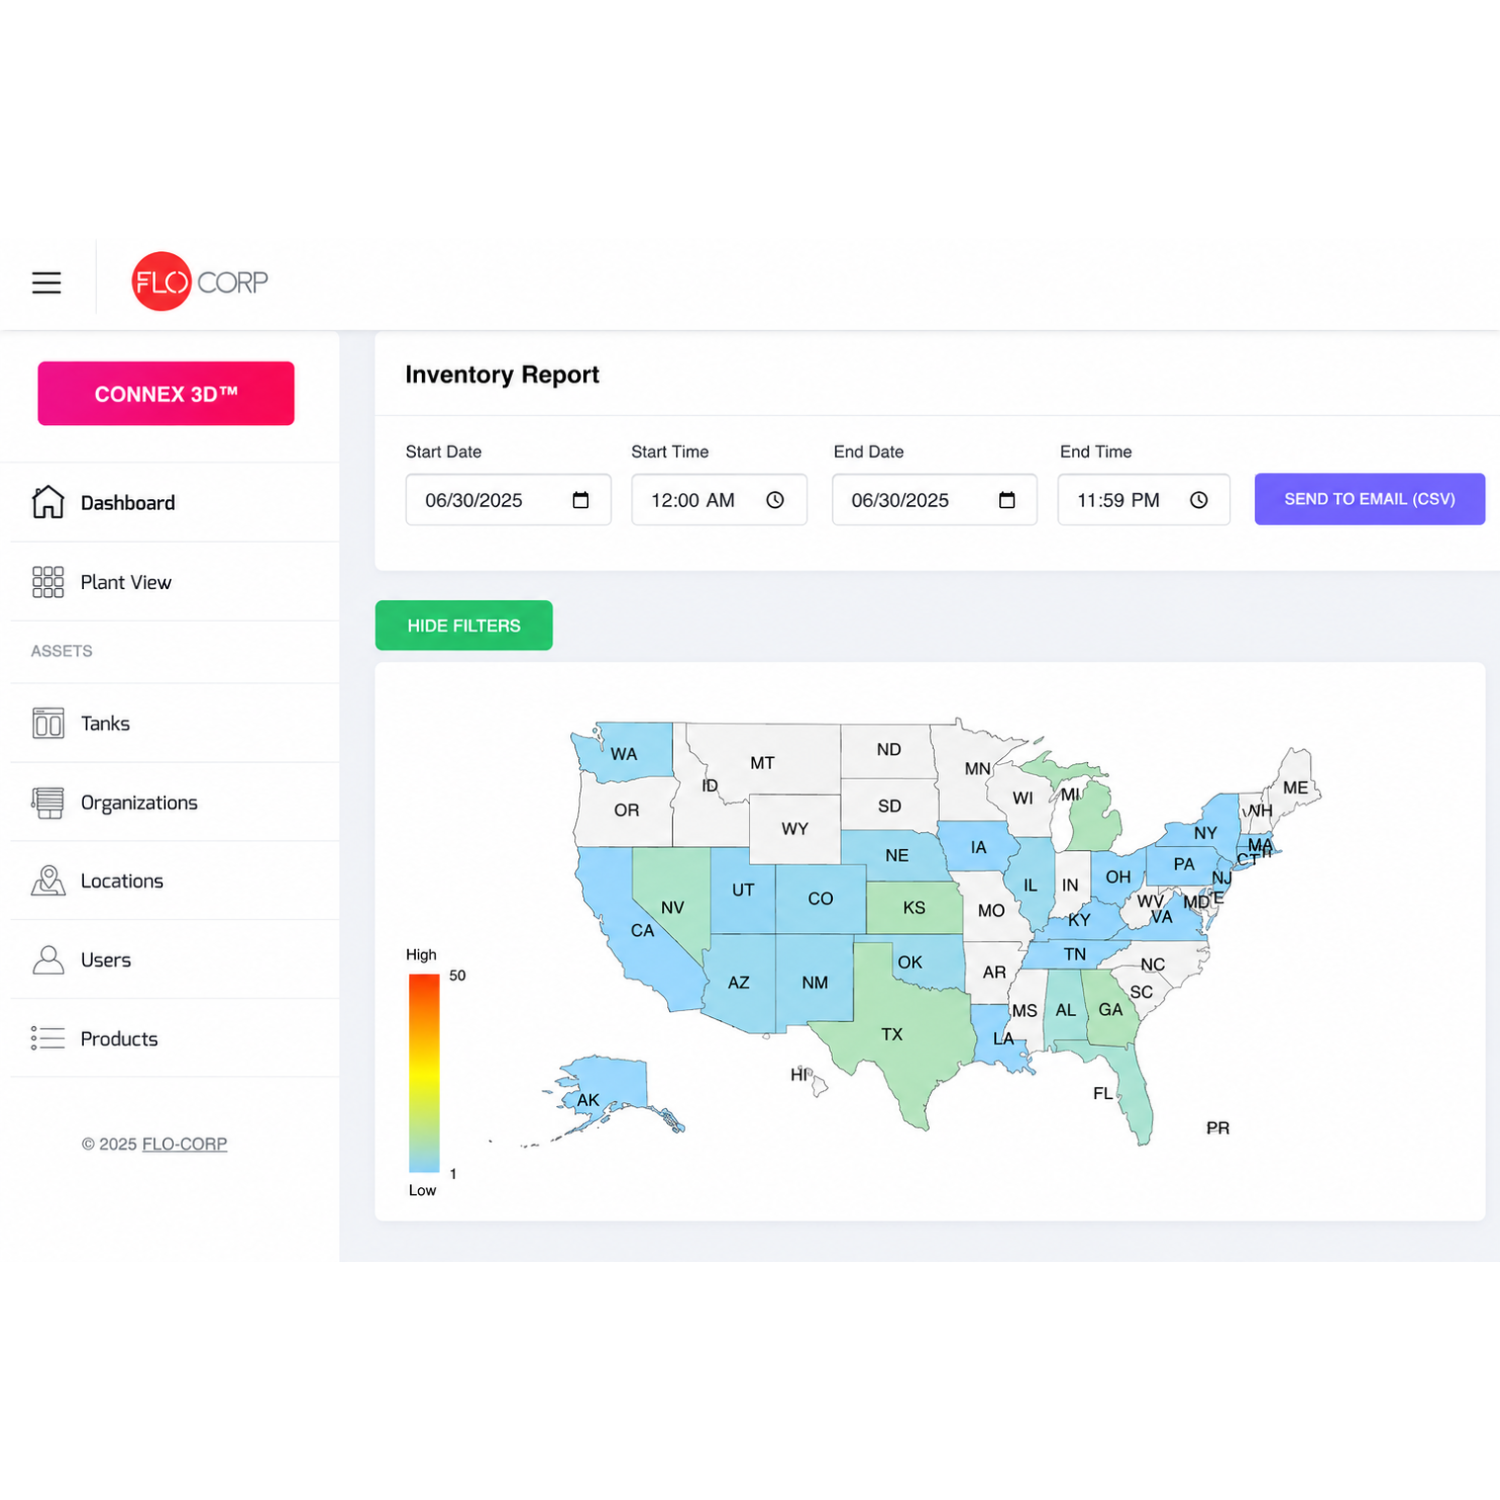Screen dimensions: 1500x1500
Task: Click Ohio (OH) on the map
Action: coord(1118,877)
